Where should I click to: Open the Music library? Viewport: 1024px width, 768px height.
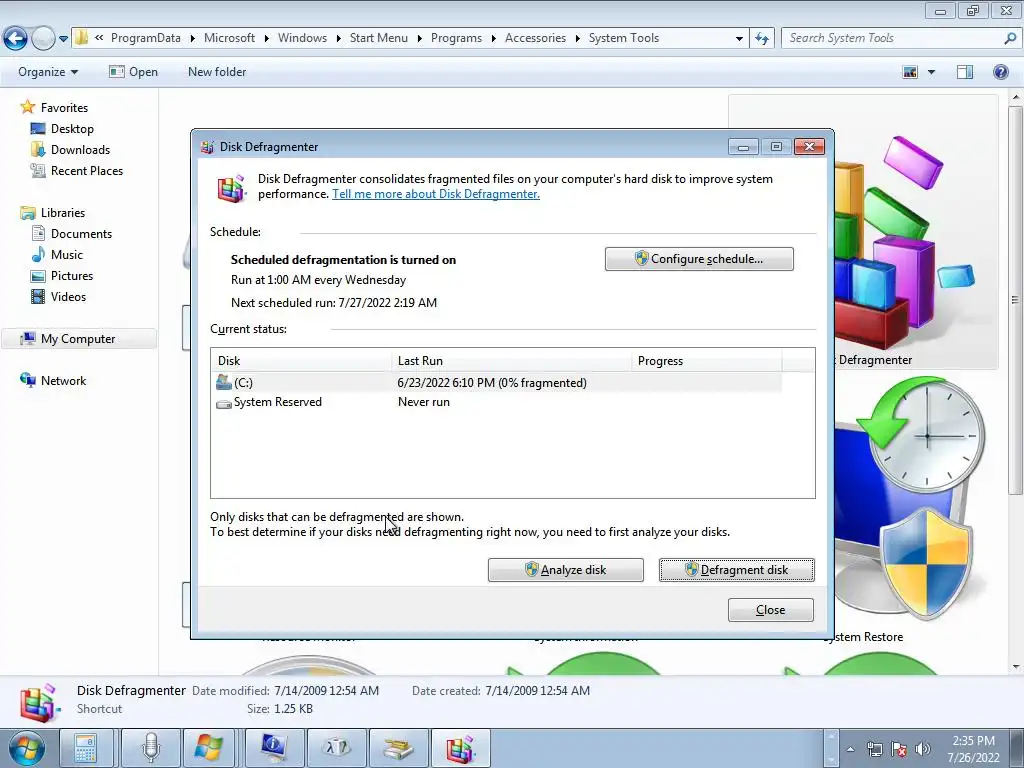pos(67,255)
